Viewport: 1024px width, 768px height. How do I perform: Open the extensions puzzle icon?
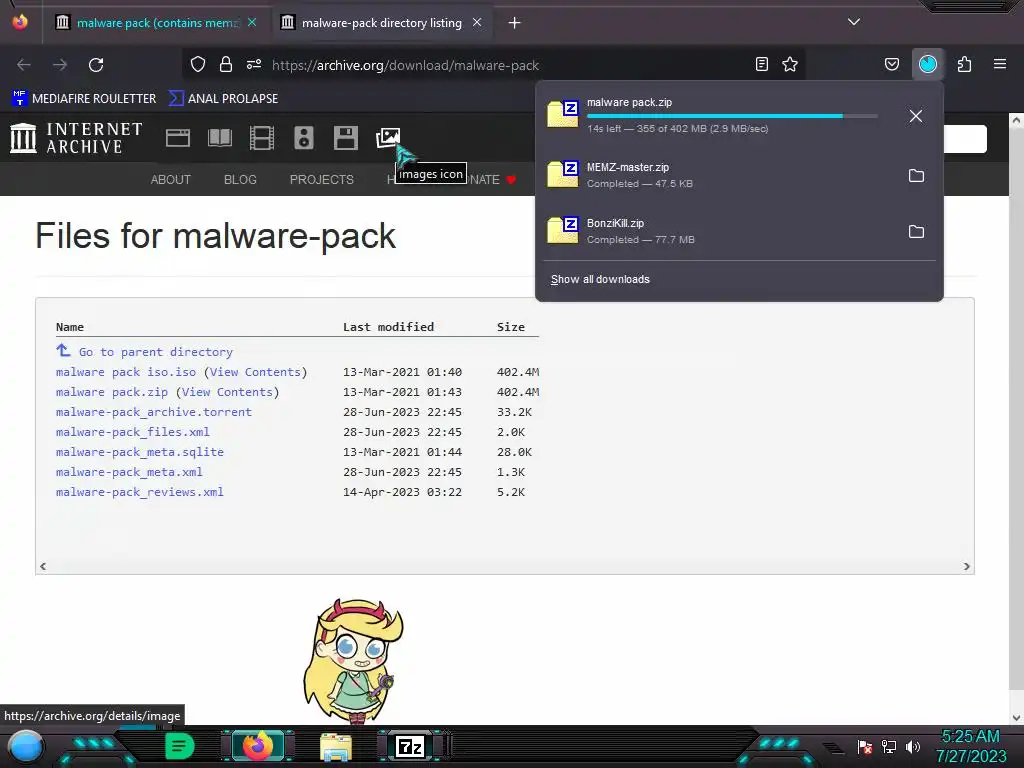(965, 64)
